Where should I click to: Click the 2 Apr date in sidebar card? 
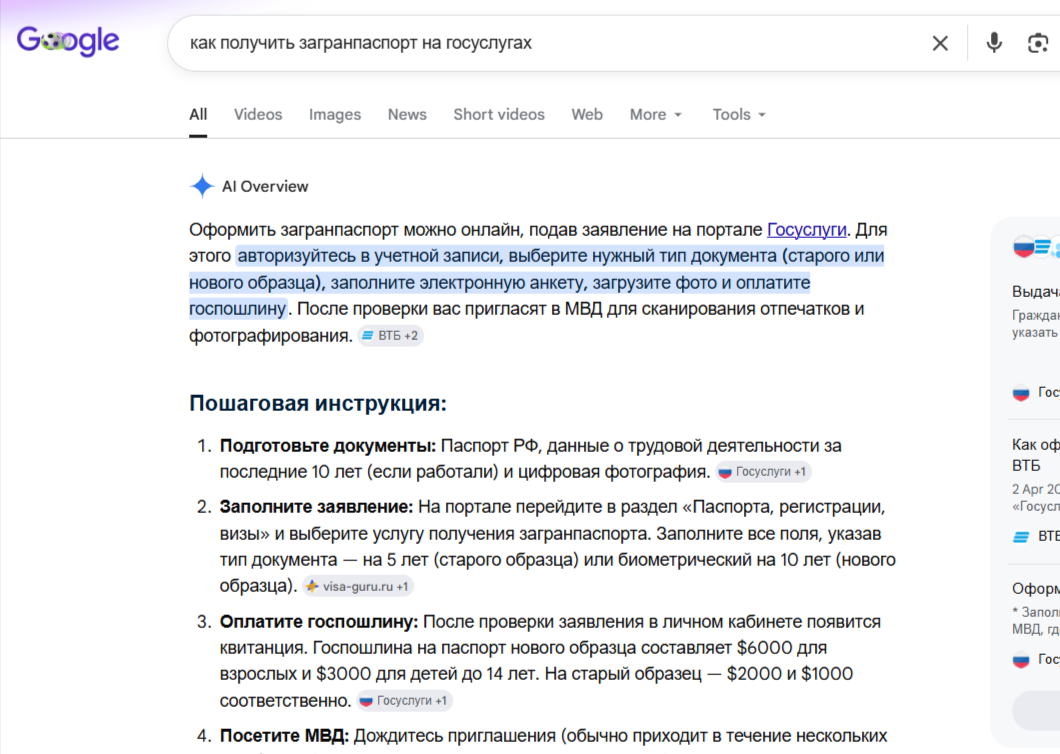(x=1036, y=489)
